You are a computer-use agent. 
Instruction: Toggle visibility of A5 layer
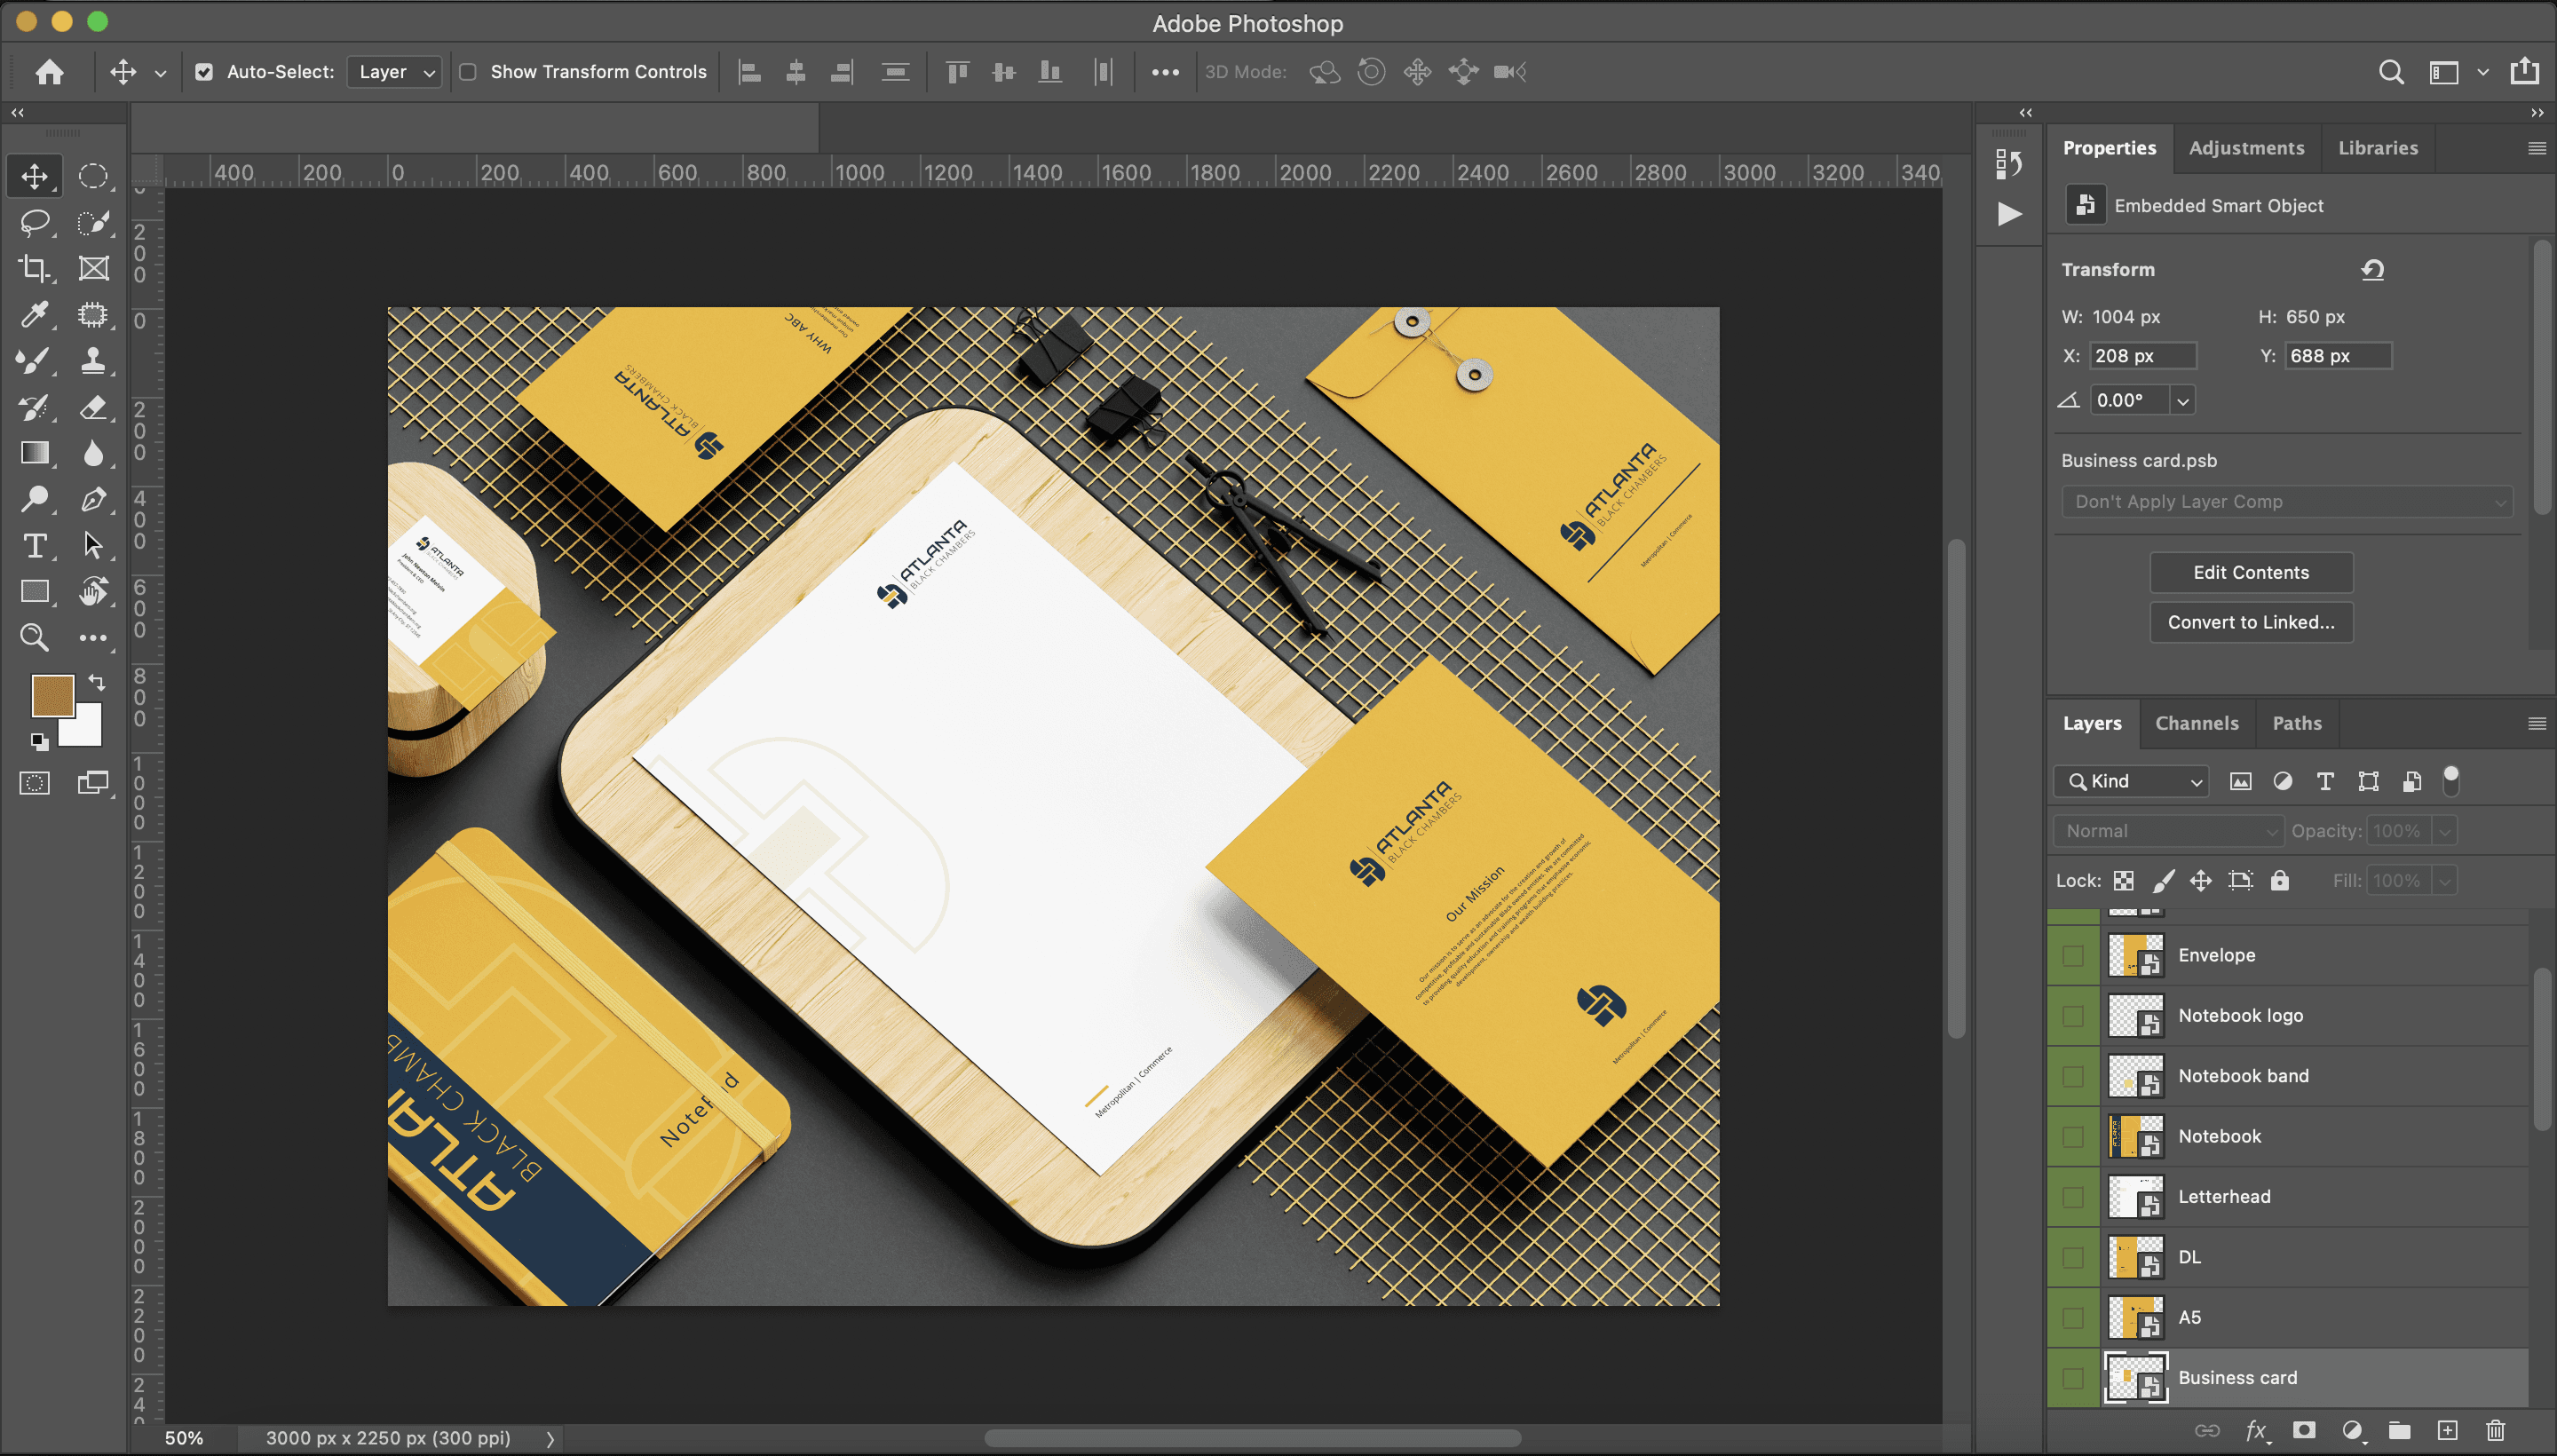[2073, 1317]
